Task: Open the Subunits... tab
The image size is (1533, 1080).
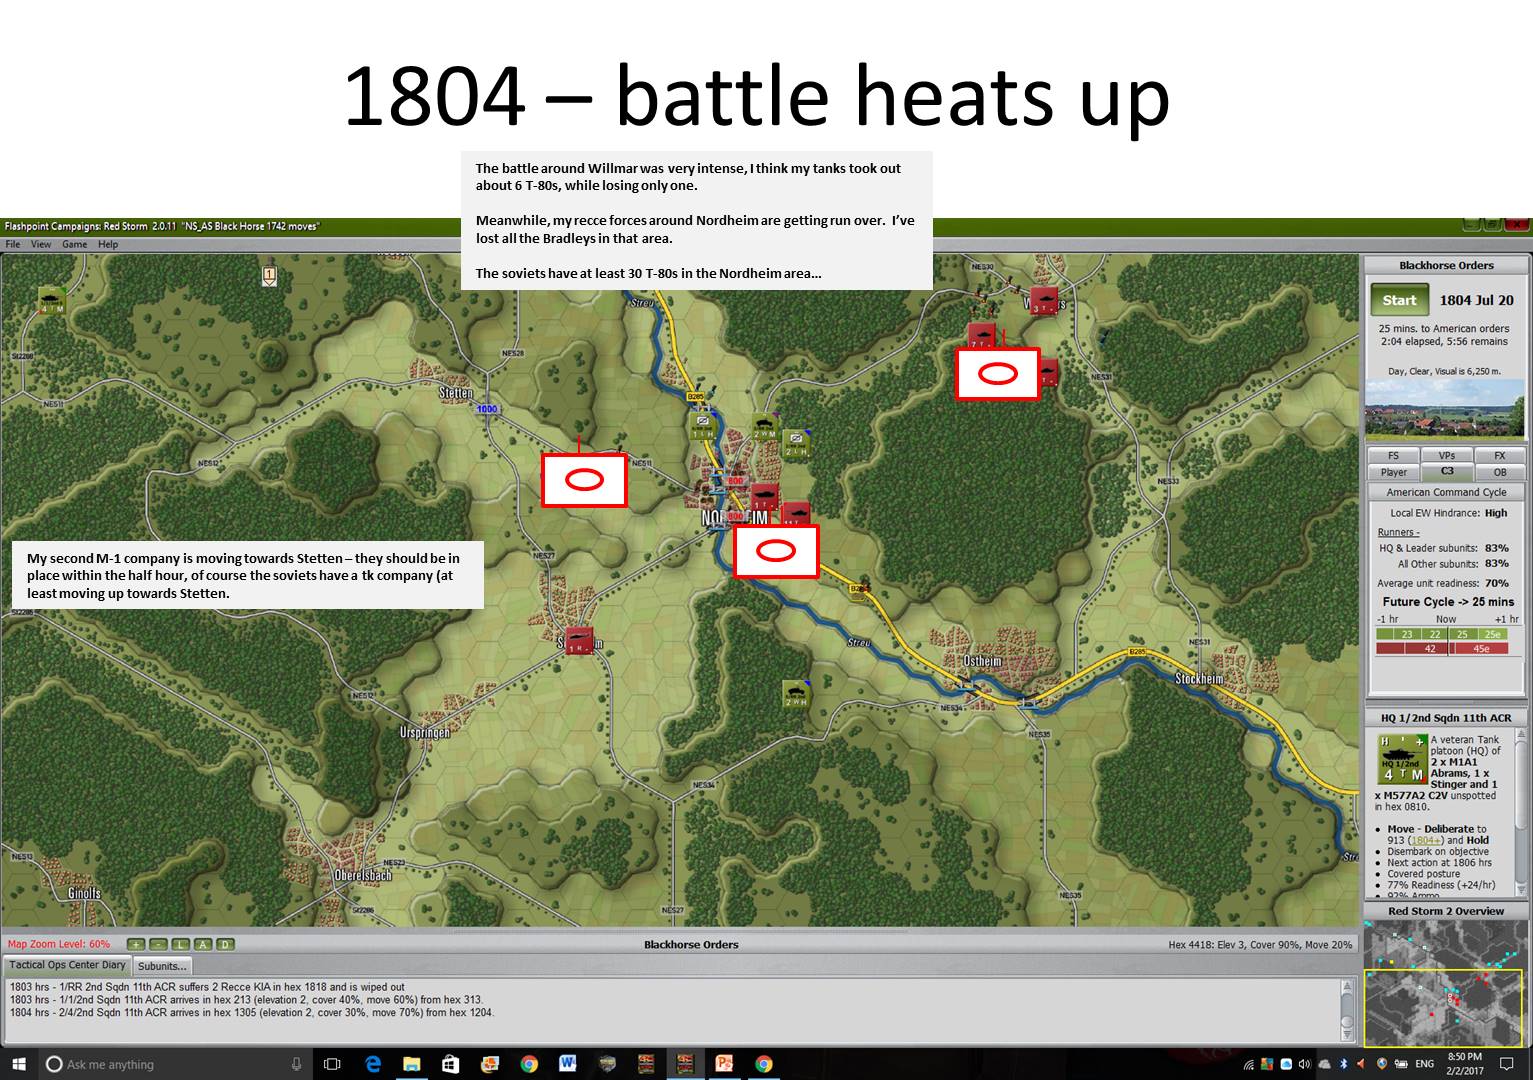Action: point(162,966)
